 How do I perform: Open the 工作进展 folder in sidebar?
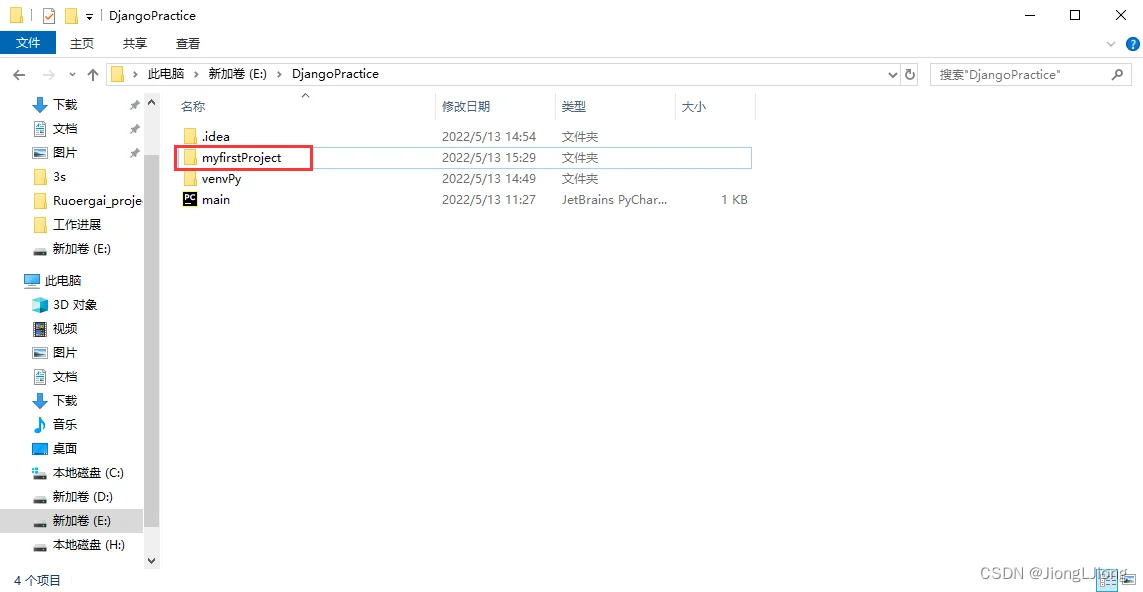[x=77, y=225]
